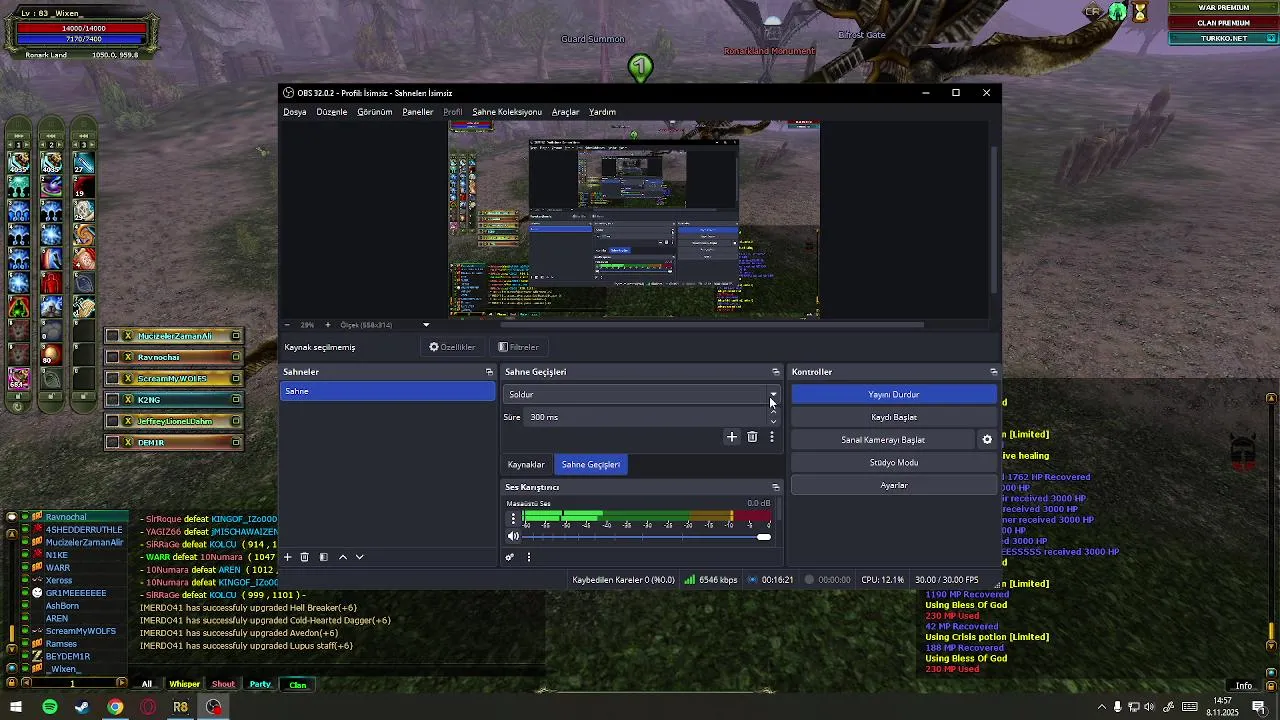Open audio mixer menu dots beside gears icon

[x=529, y=557]
